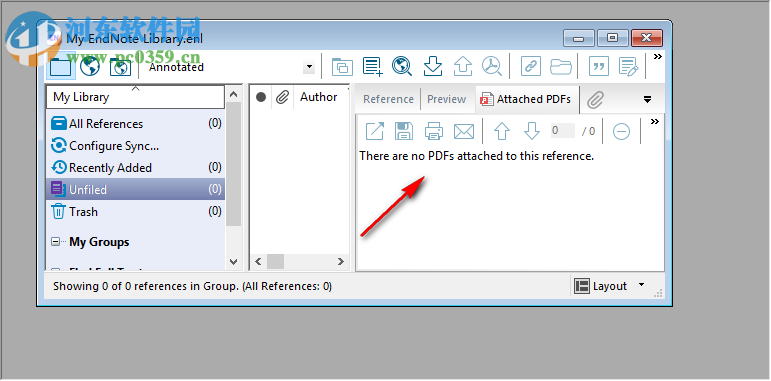
Task: Click the Zoom Out minus icon
Action: tap(622, 131)
